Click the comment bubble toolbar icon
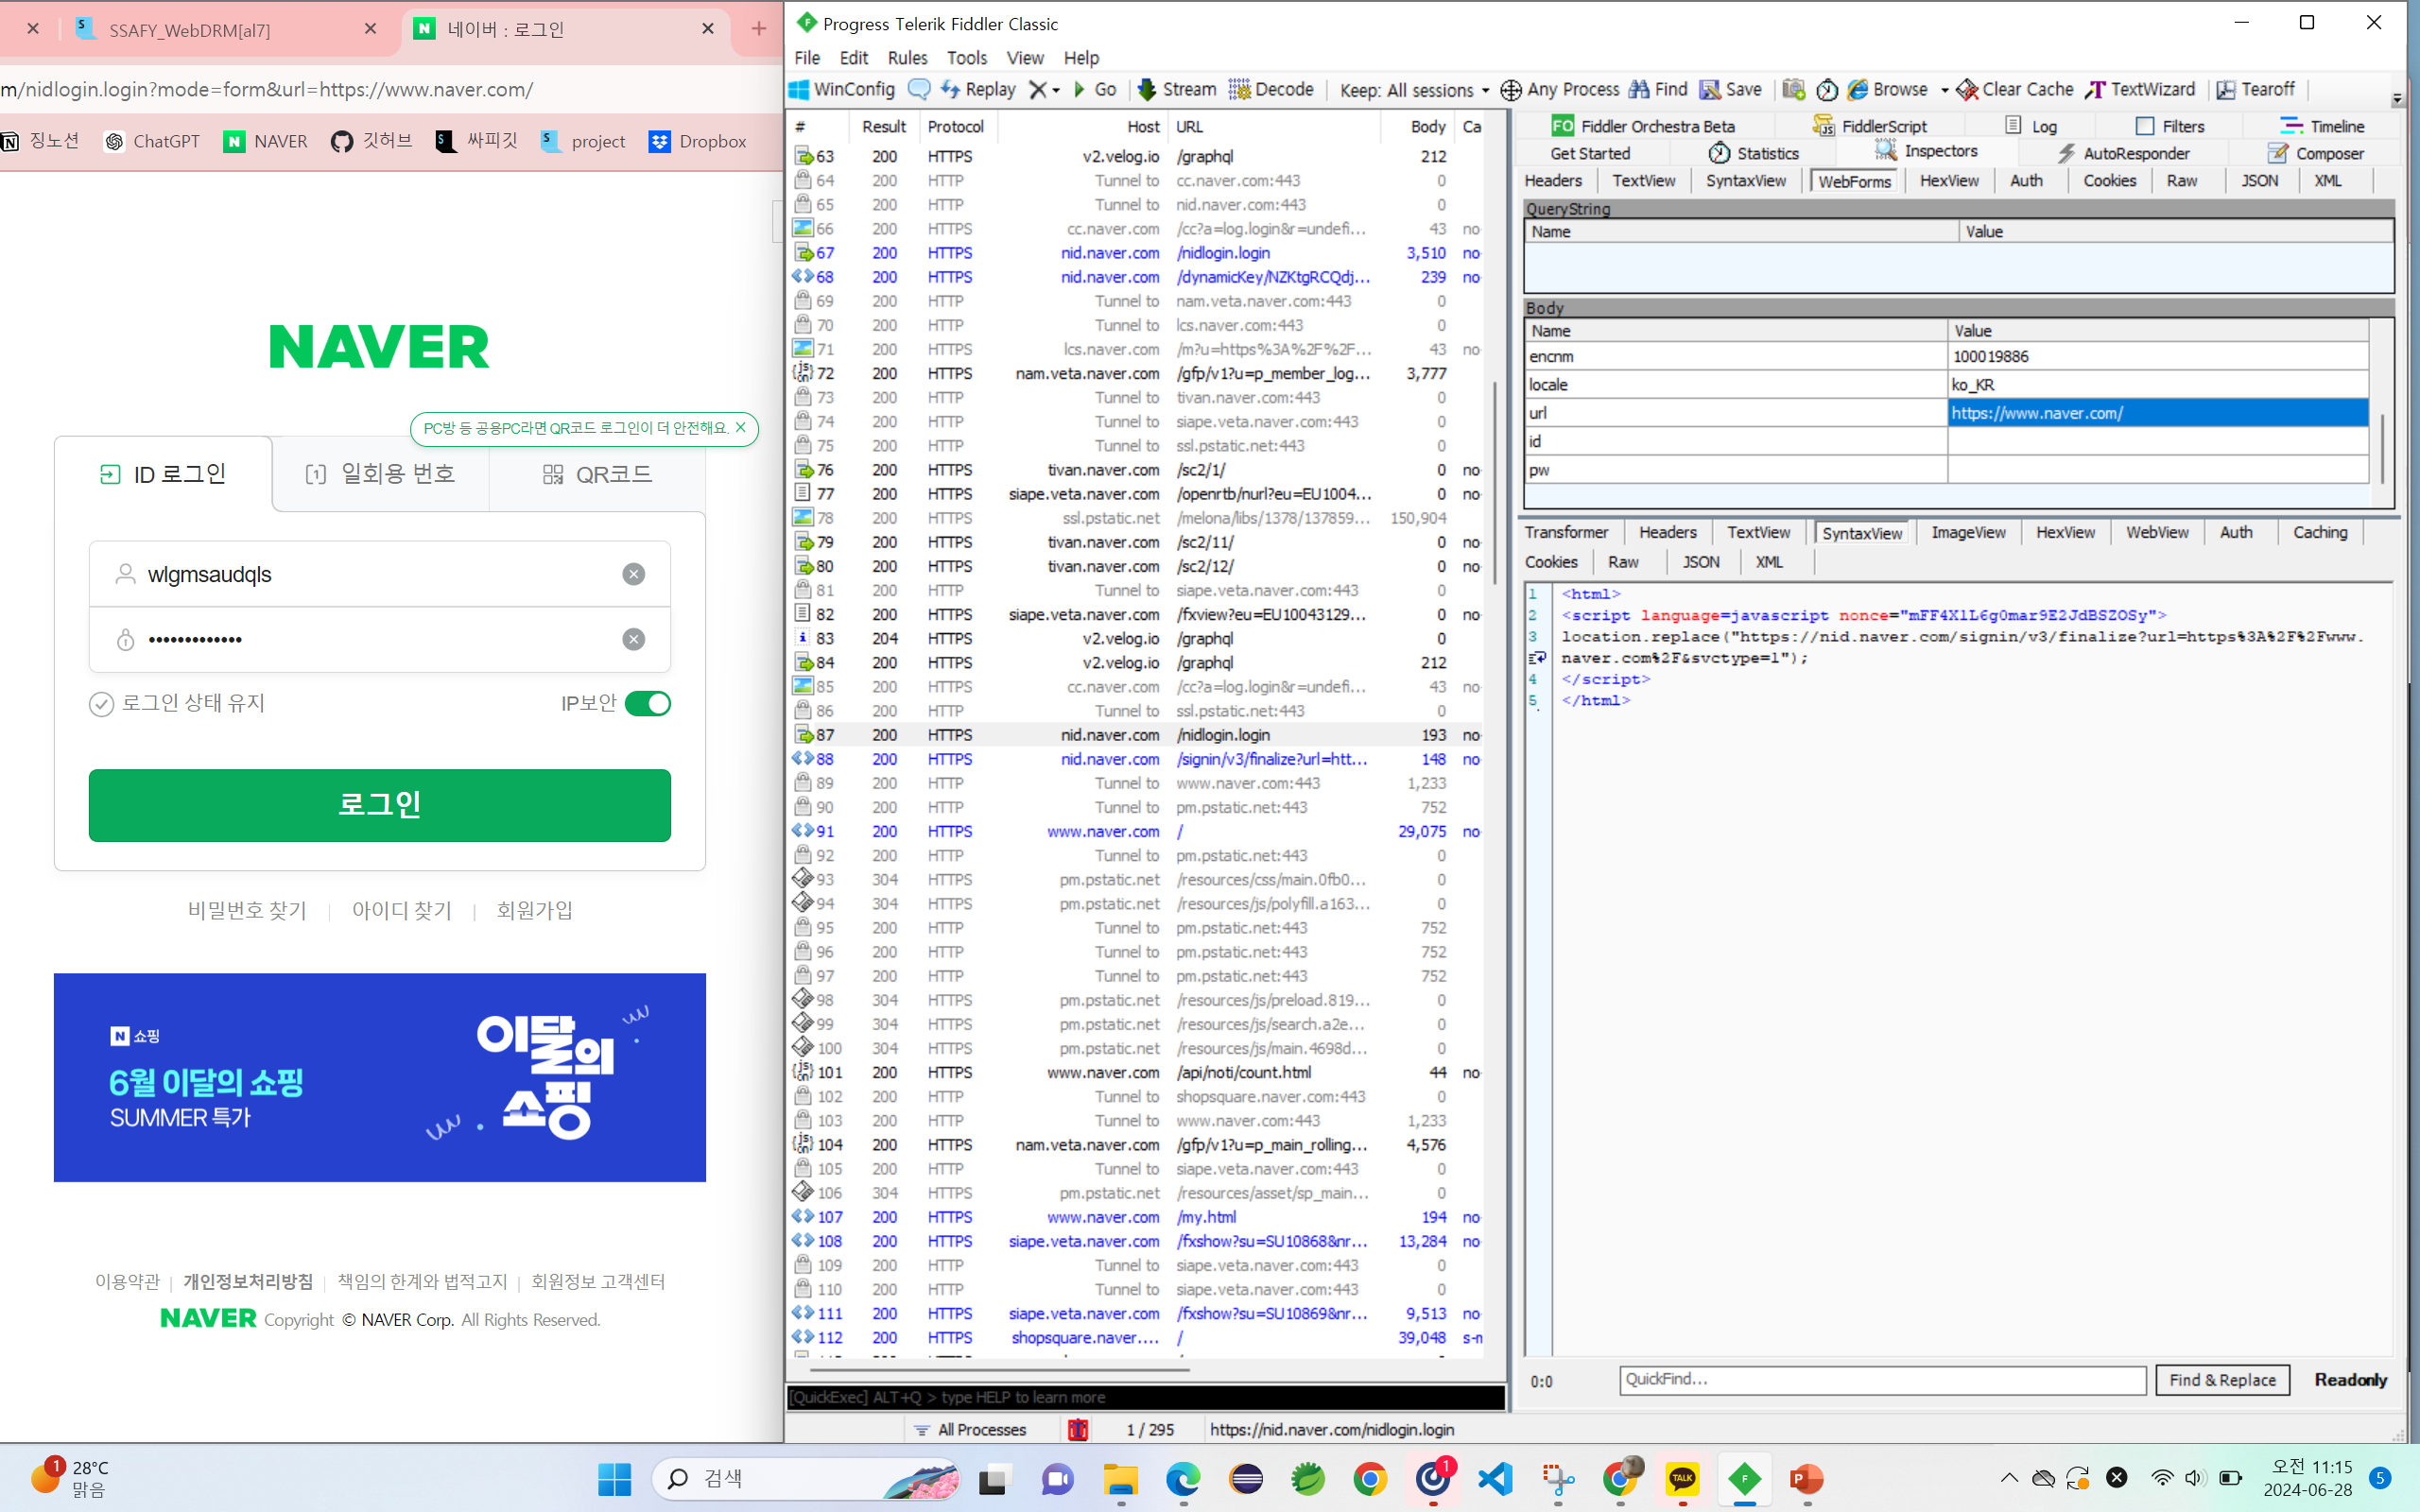2420x1512 pixels. 918,90
